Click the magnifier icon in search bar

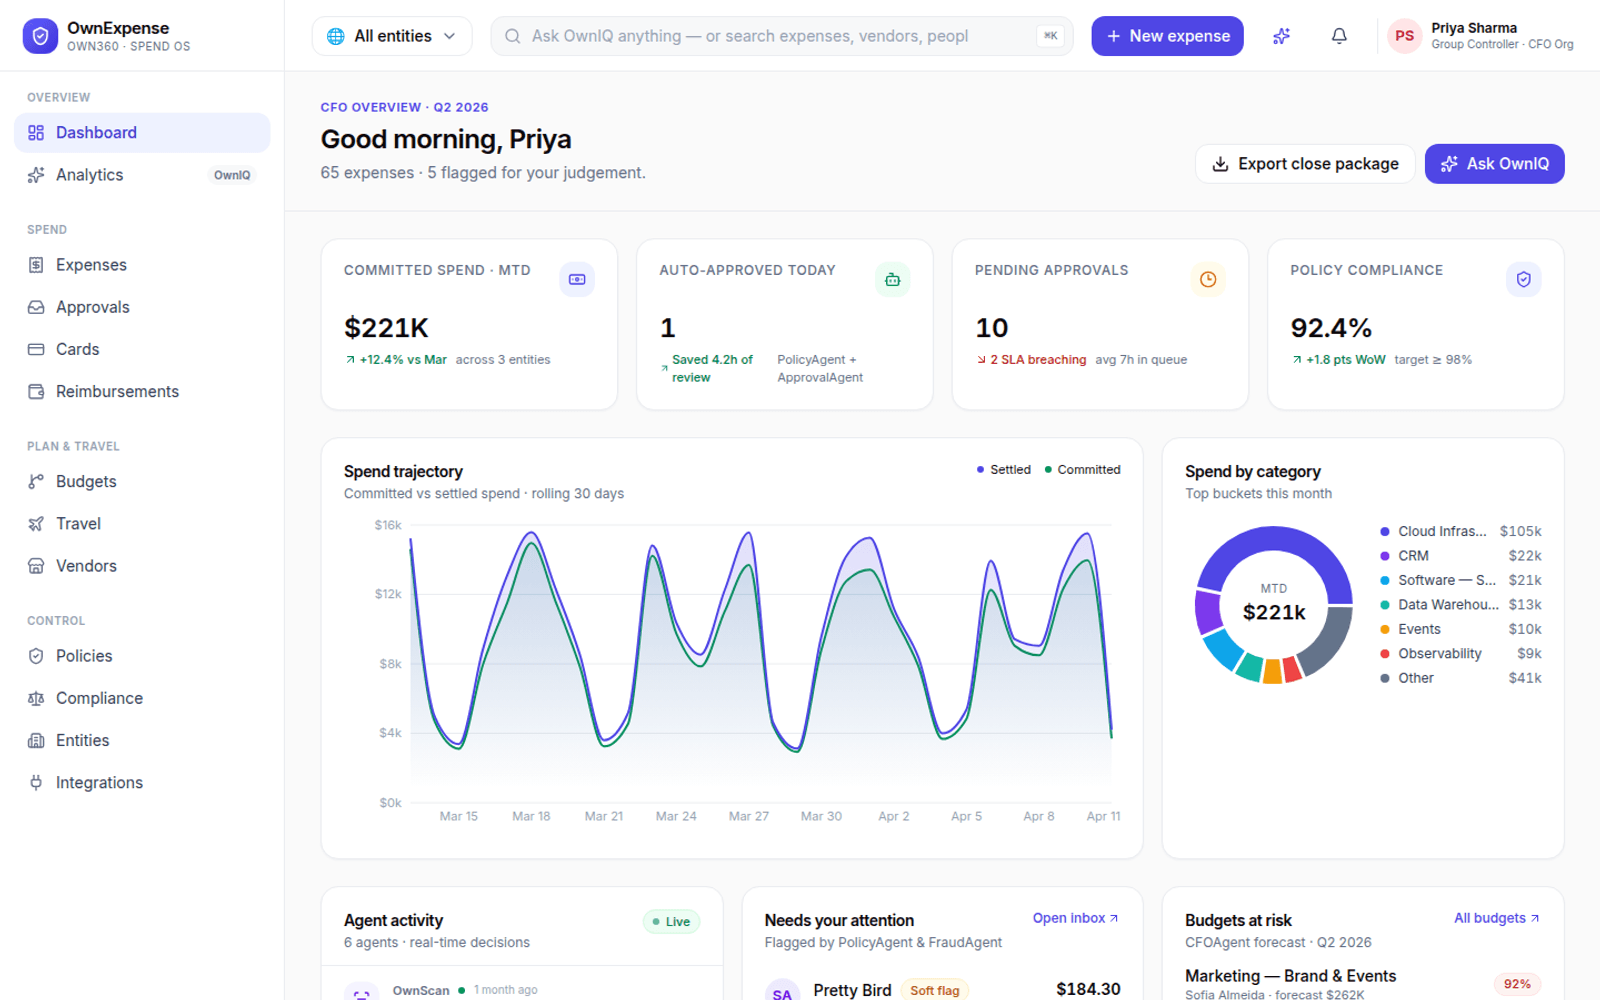pyautogui.click(x=513, y=36)
